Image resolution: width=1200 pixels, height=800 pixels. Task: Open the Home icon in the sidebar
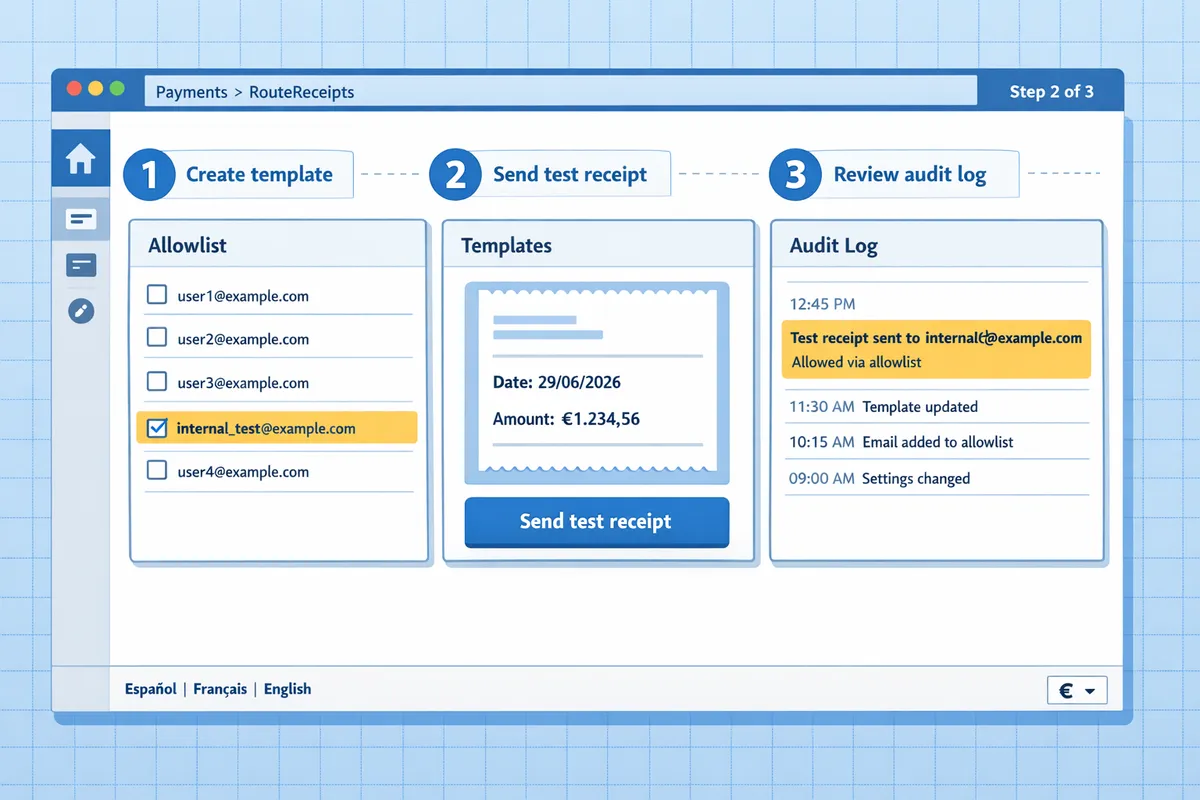click(x=80, y=159)
